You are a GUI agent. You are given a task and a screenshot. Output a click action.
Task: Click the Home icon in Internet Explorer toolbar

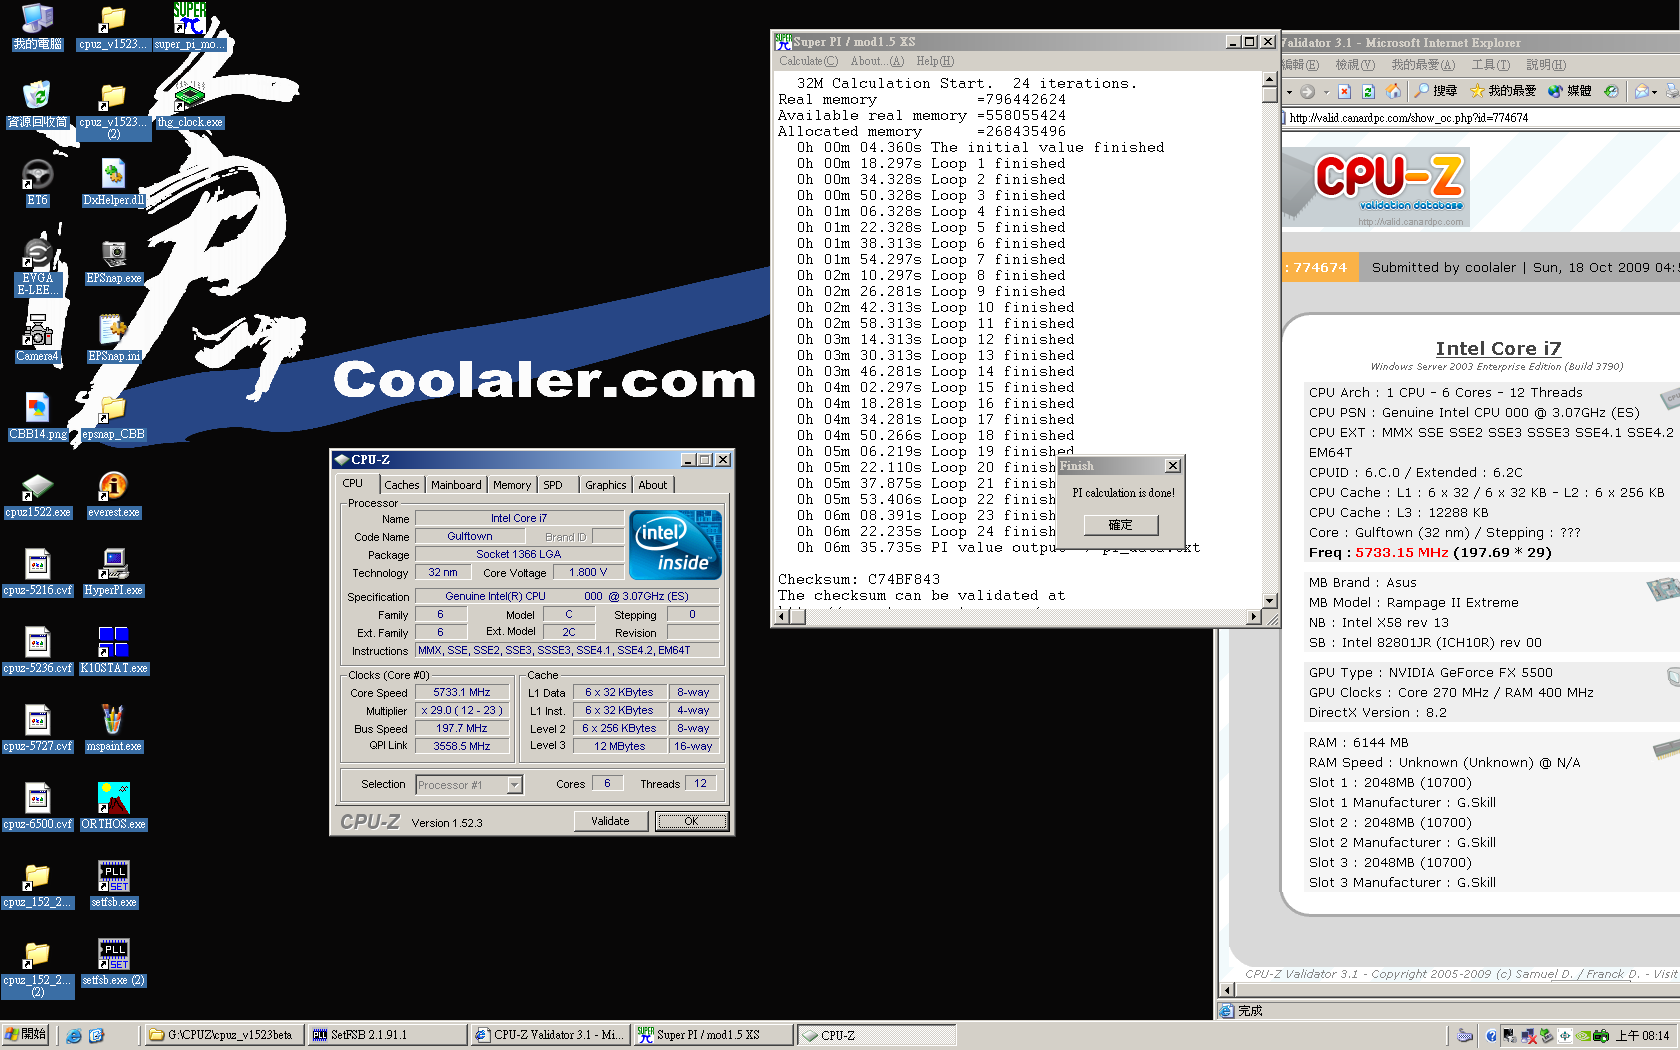(x=1393, y=91)
